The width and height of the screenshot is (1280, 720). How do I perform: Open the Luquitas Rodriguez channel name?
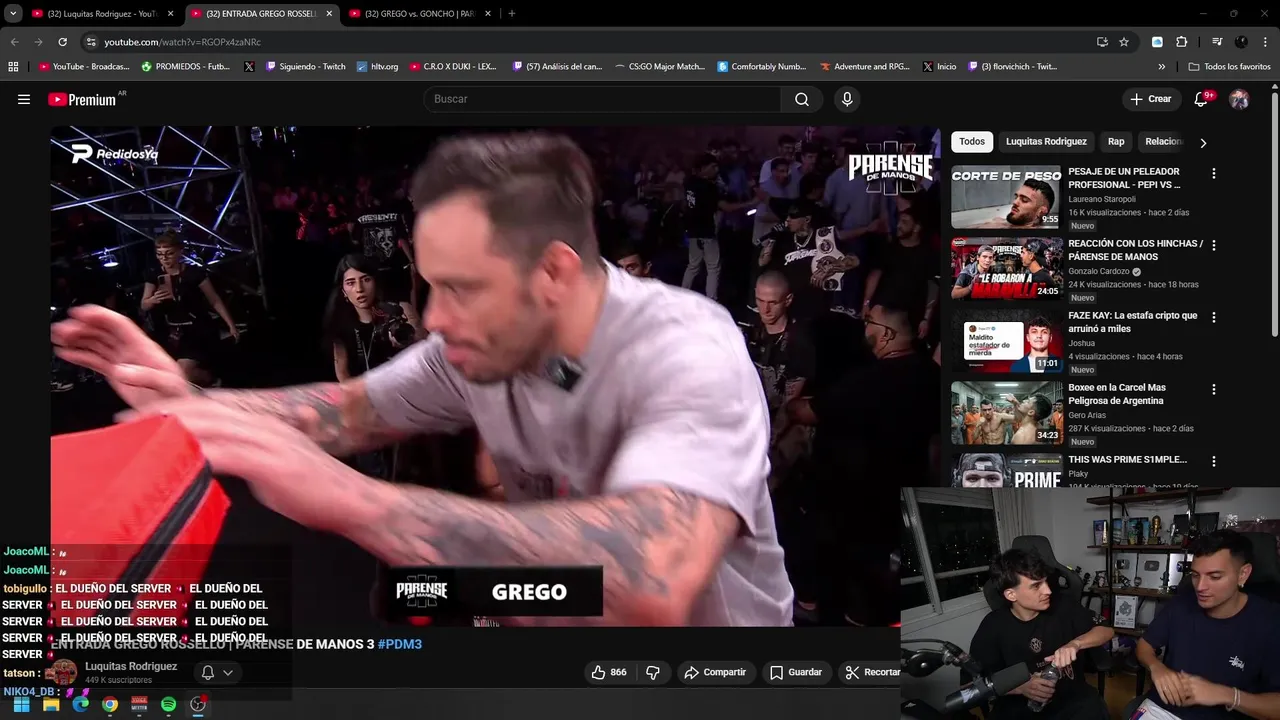(131, 666)
